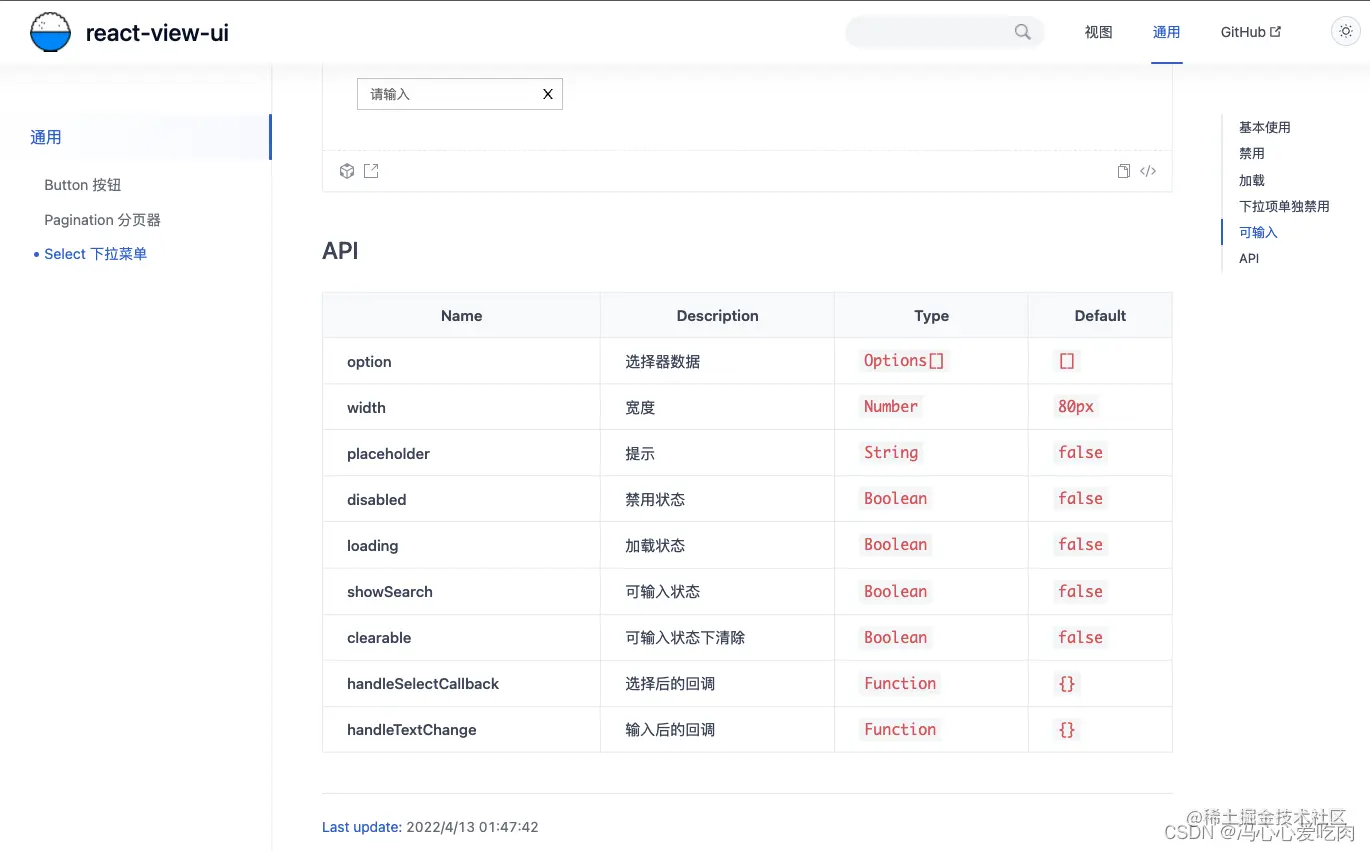Open demo in CodeSandbox cube icon

pyautogui.click(x=347, y=171)
